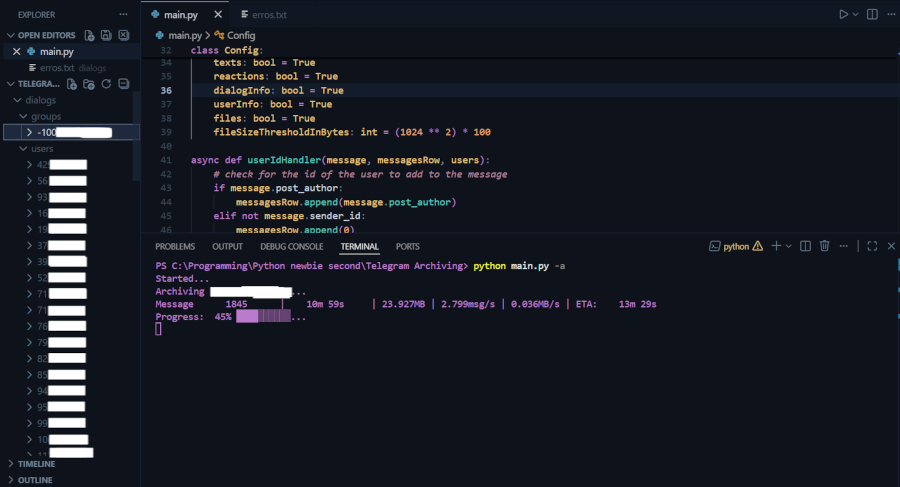Image resolution: width=900 pixels, height=487 pixels.
Task: Refresh the Explorer file tree
Action: (x=106, y=84)
